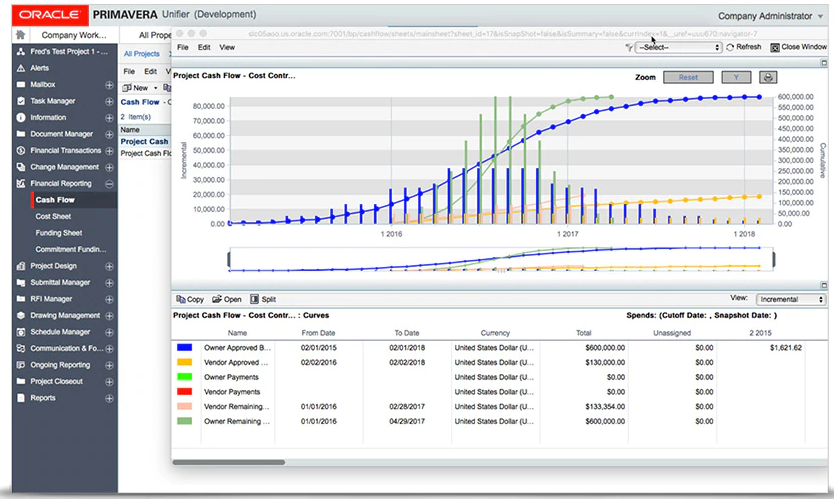The height and width of the screenshot is (499, 834).
Task: Click the filter funnel icon beside Select
Action: pos(629,48)
